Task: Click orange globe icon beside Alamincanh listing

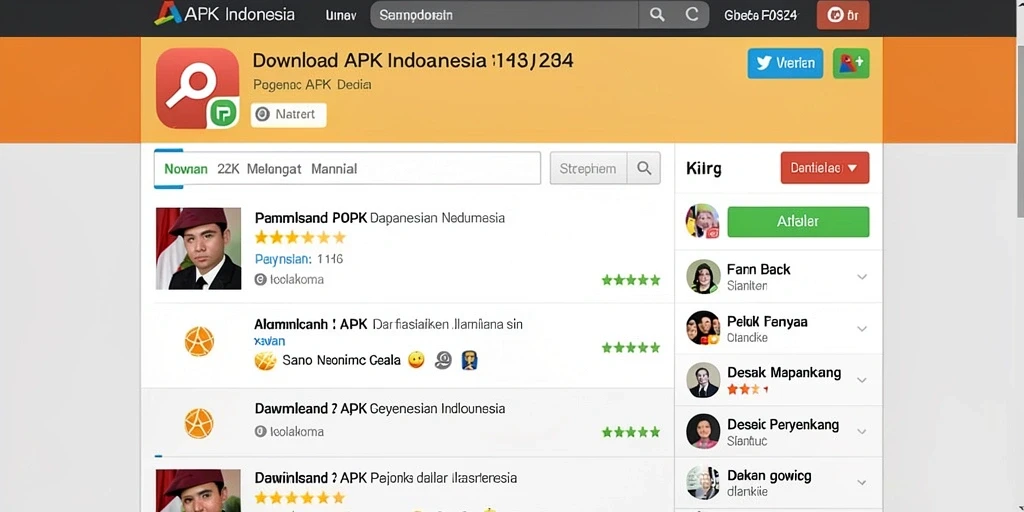Action: pos(199,342)
